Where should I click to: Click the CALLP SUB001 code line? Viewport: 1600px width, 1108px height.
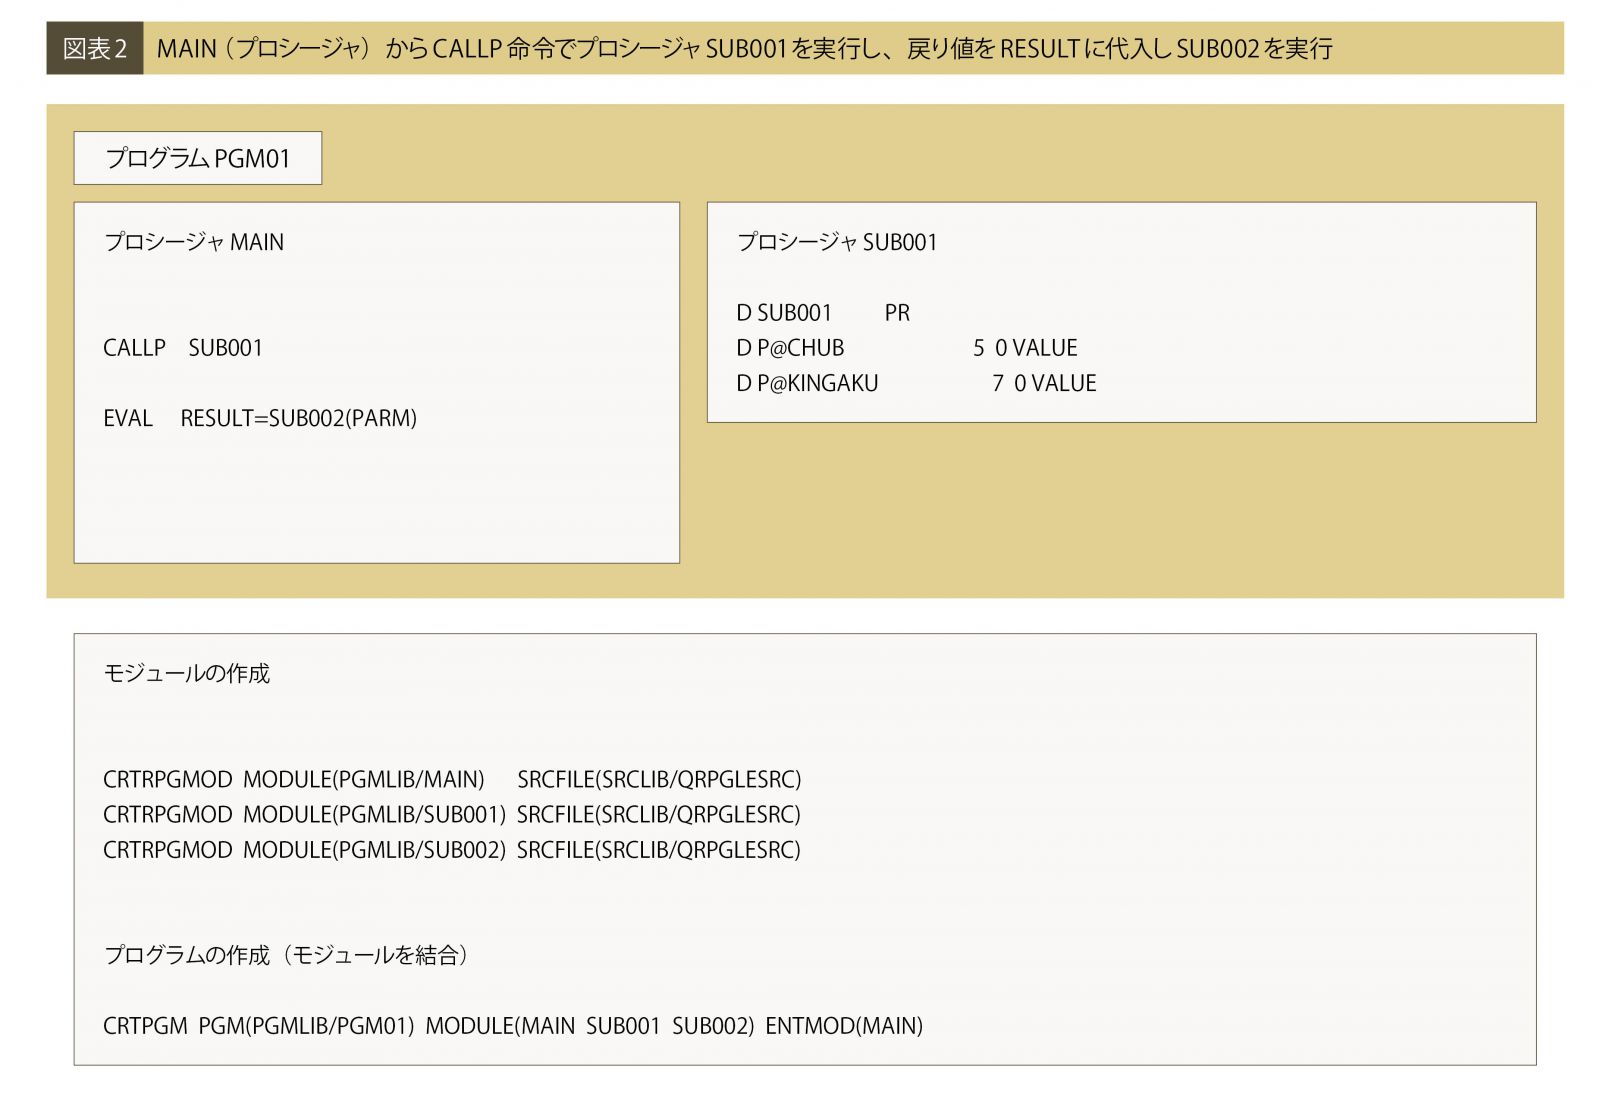(x=183, y=348)
